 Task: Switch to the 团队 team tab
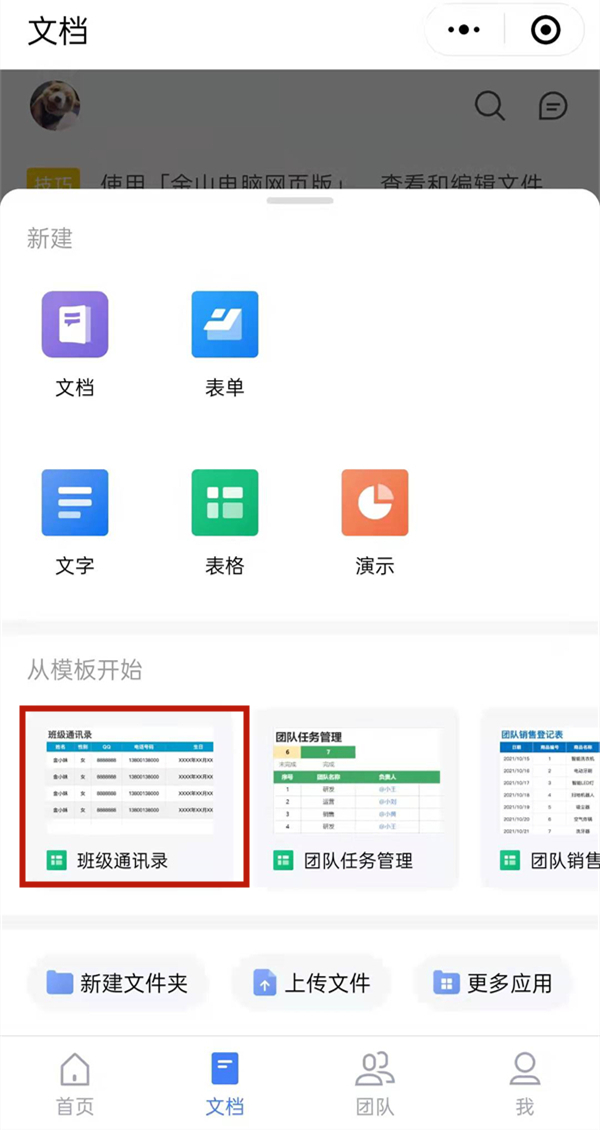(375, 1083)
